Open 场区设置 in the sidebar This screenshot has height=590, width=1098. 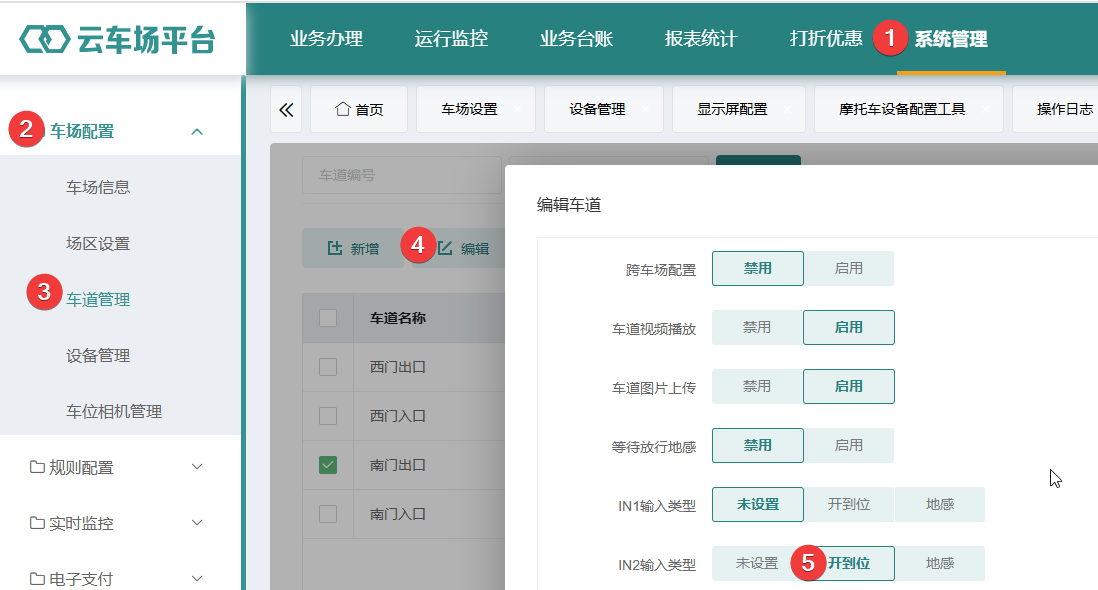tap(98, 244)
